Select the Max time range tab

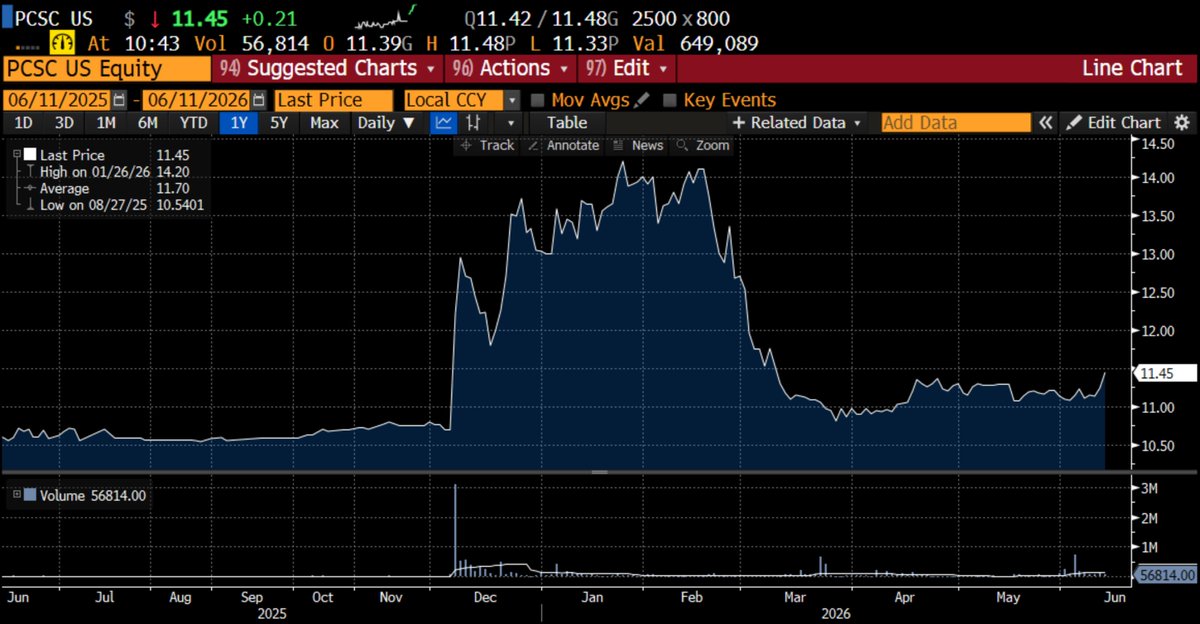(x=324, y=123)
